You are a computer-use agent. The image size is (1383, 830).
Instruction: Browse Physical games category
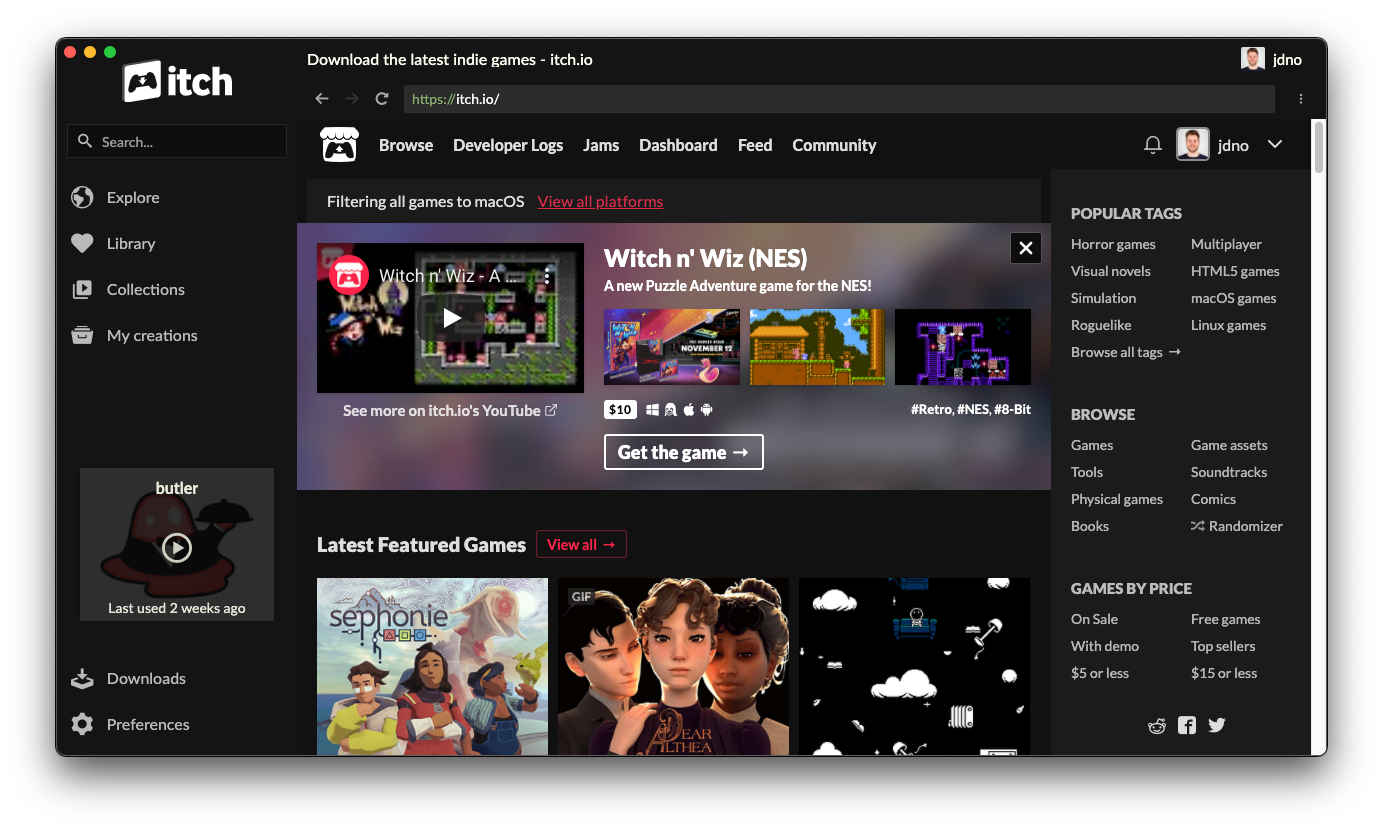click(x=1117, y=499)
